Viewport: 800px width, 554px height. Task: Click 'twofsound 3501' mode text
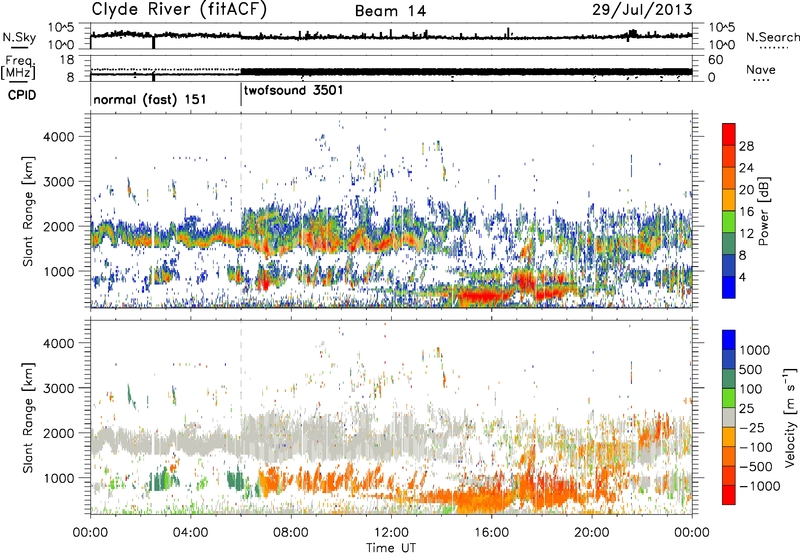(x=293, y=91)
